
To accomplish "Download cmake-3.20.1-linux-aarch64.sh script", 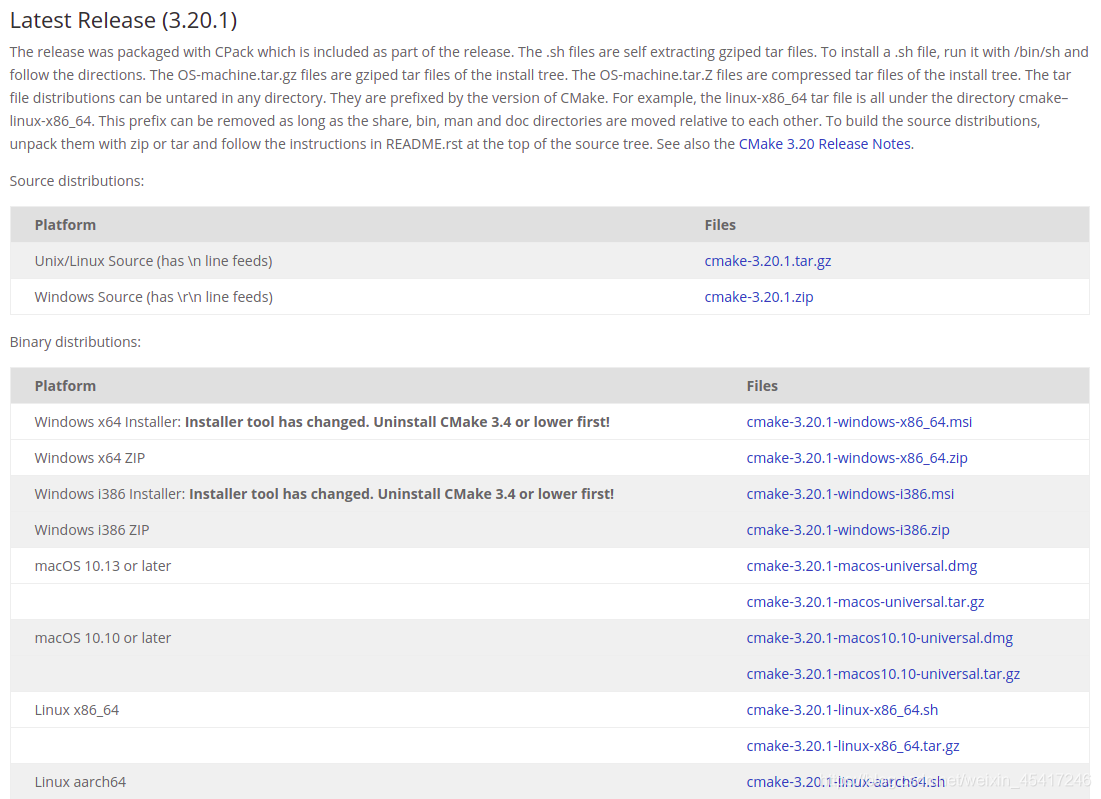I will pyautogui.click(x=845, y=782).
